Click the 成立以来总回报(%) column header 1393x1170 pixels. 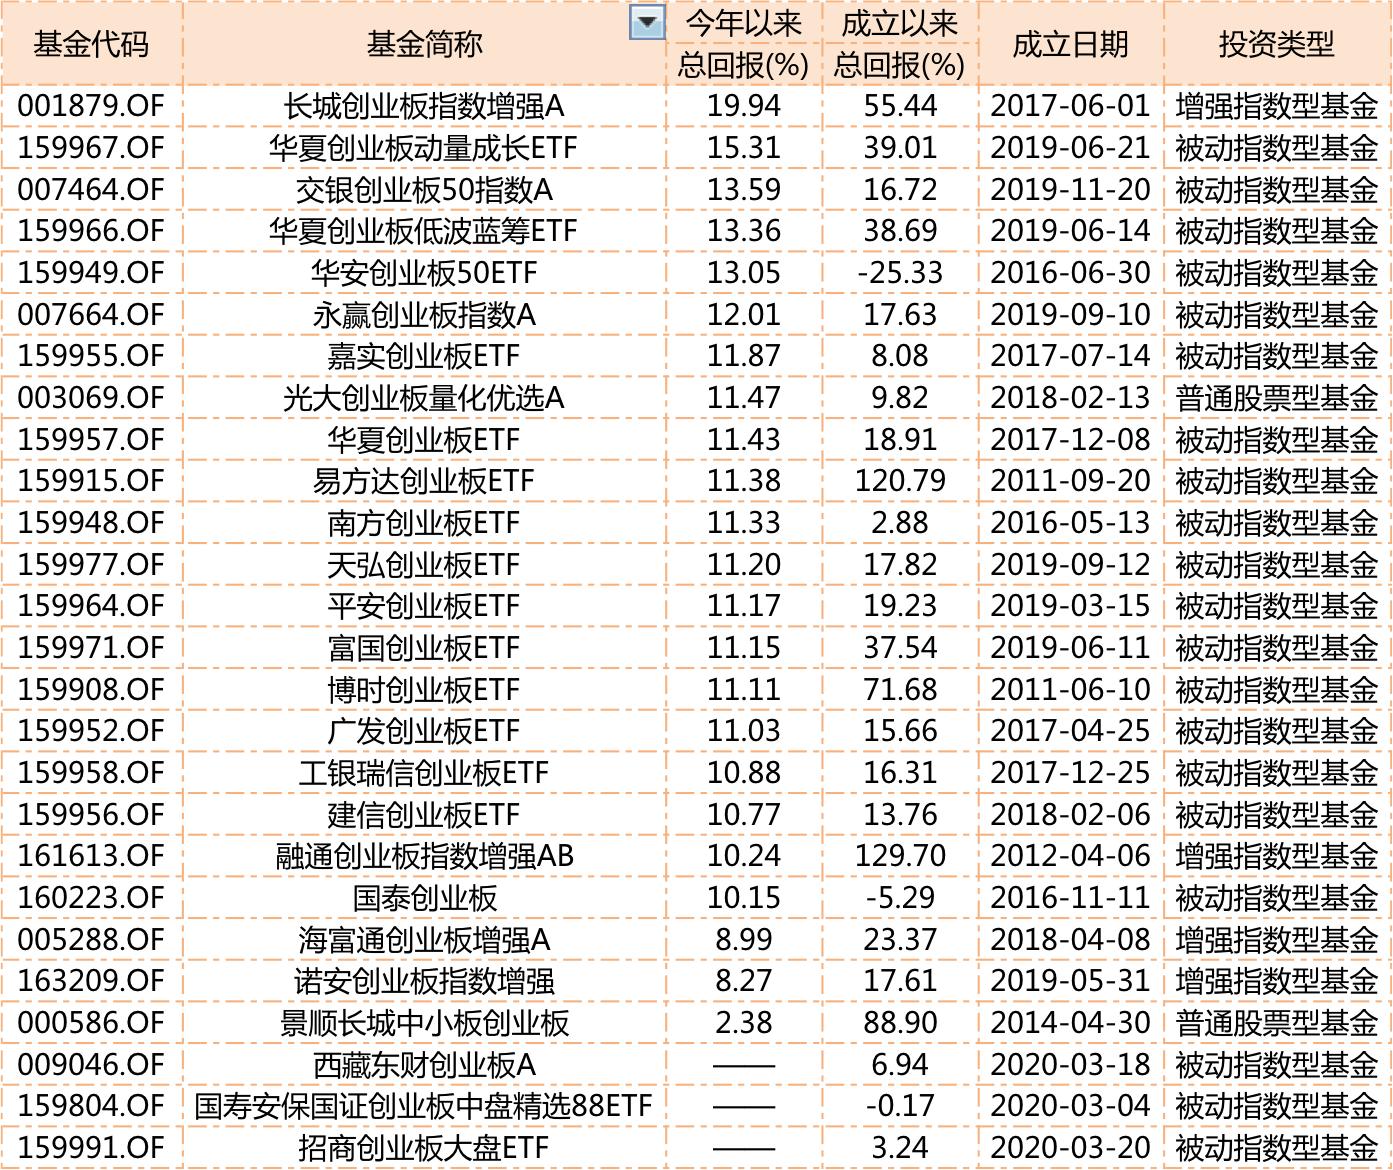coord(895,42)
